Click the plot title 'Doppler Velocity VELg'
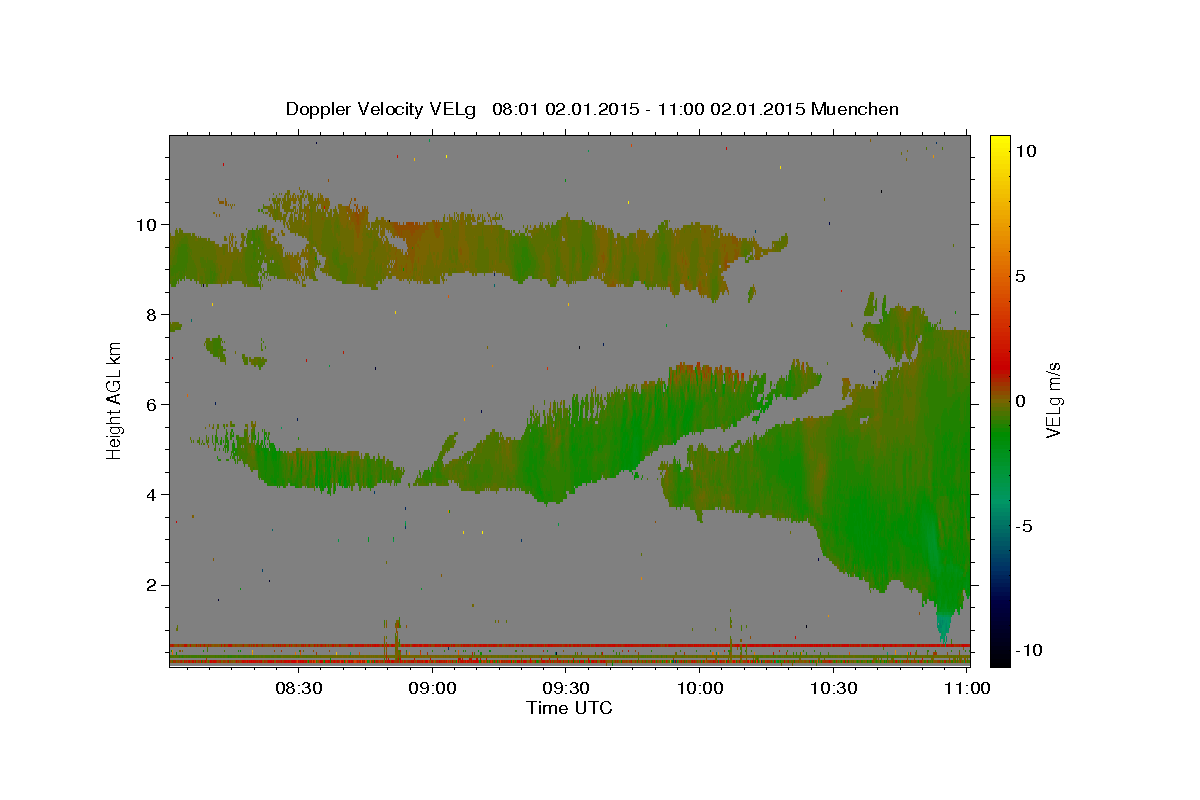Screen dimensions: 1200x800 click(383, 109)
